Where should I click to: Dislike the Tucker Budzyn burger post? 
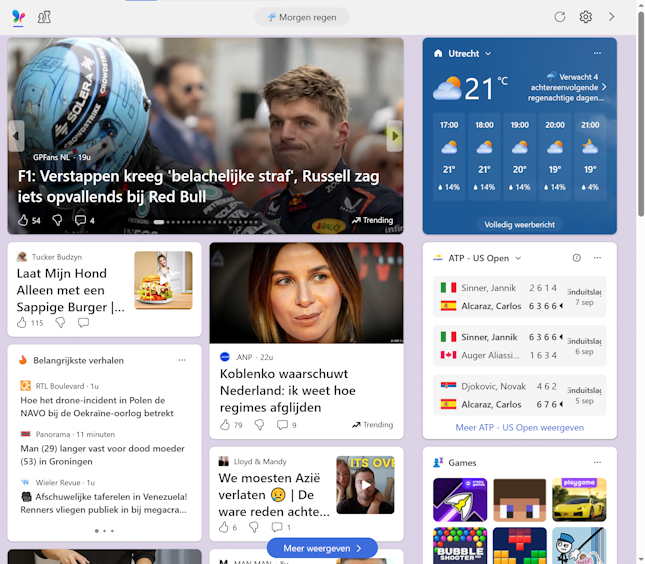tap(60, 323)
